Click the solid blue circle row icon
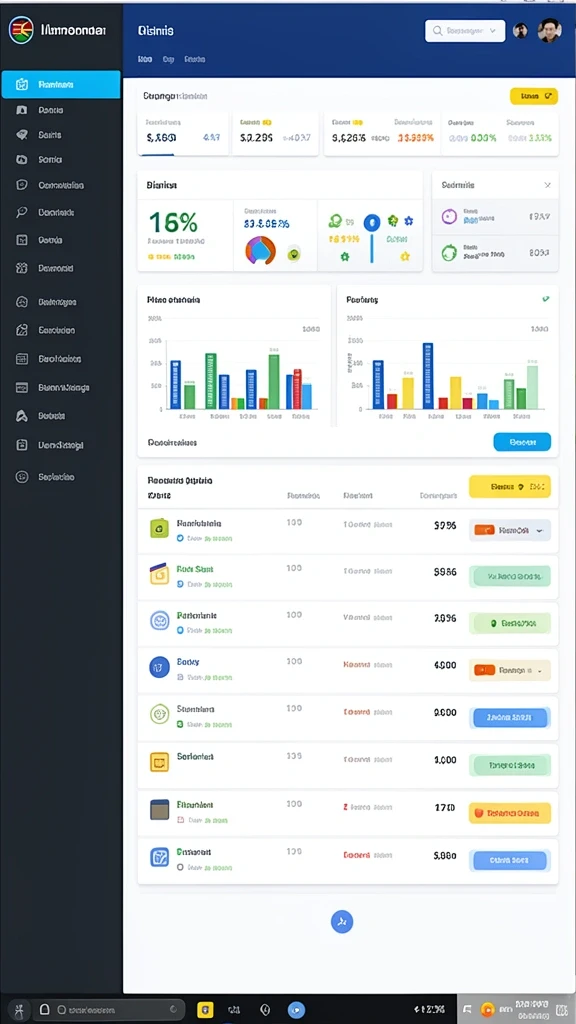 [159, 667]
